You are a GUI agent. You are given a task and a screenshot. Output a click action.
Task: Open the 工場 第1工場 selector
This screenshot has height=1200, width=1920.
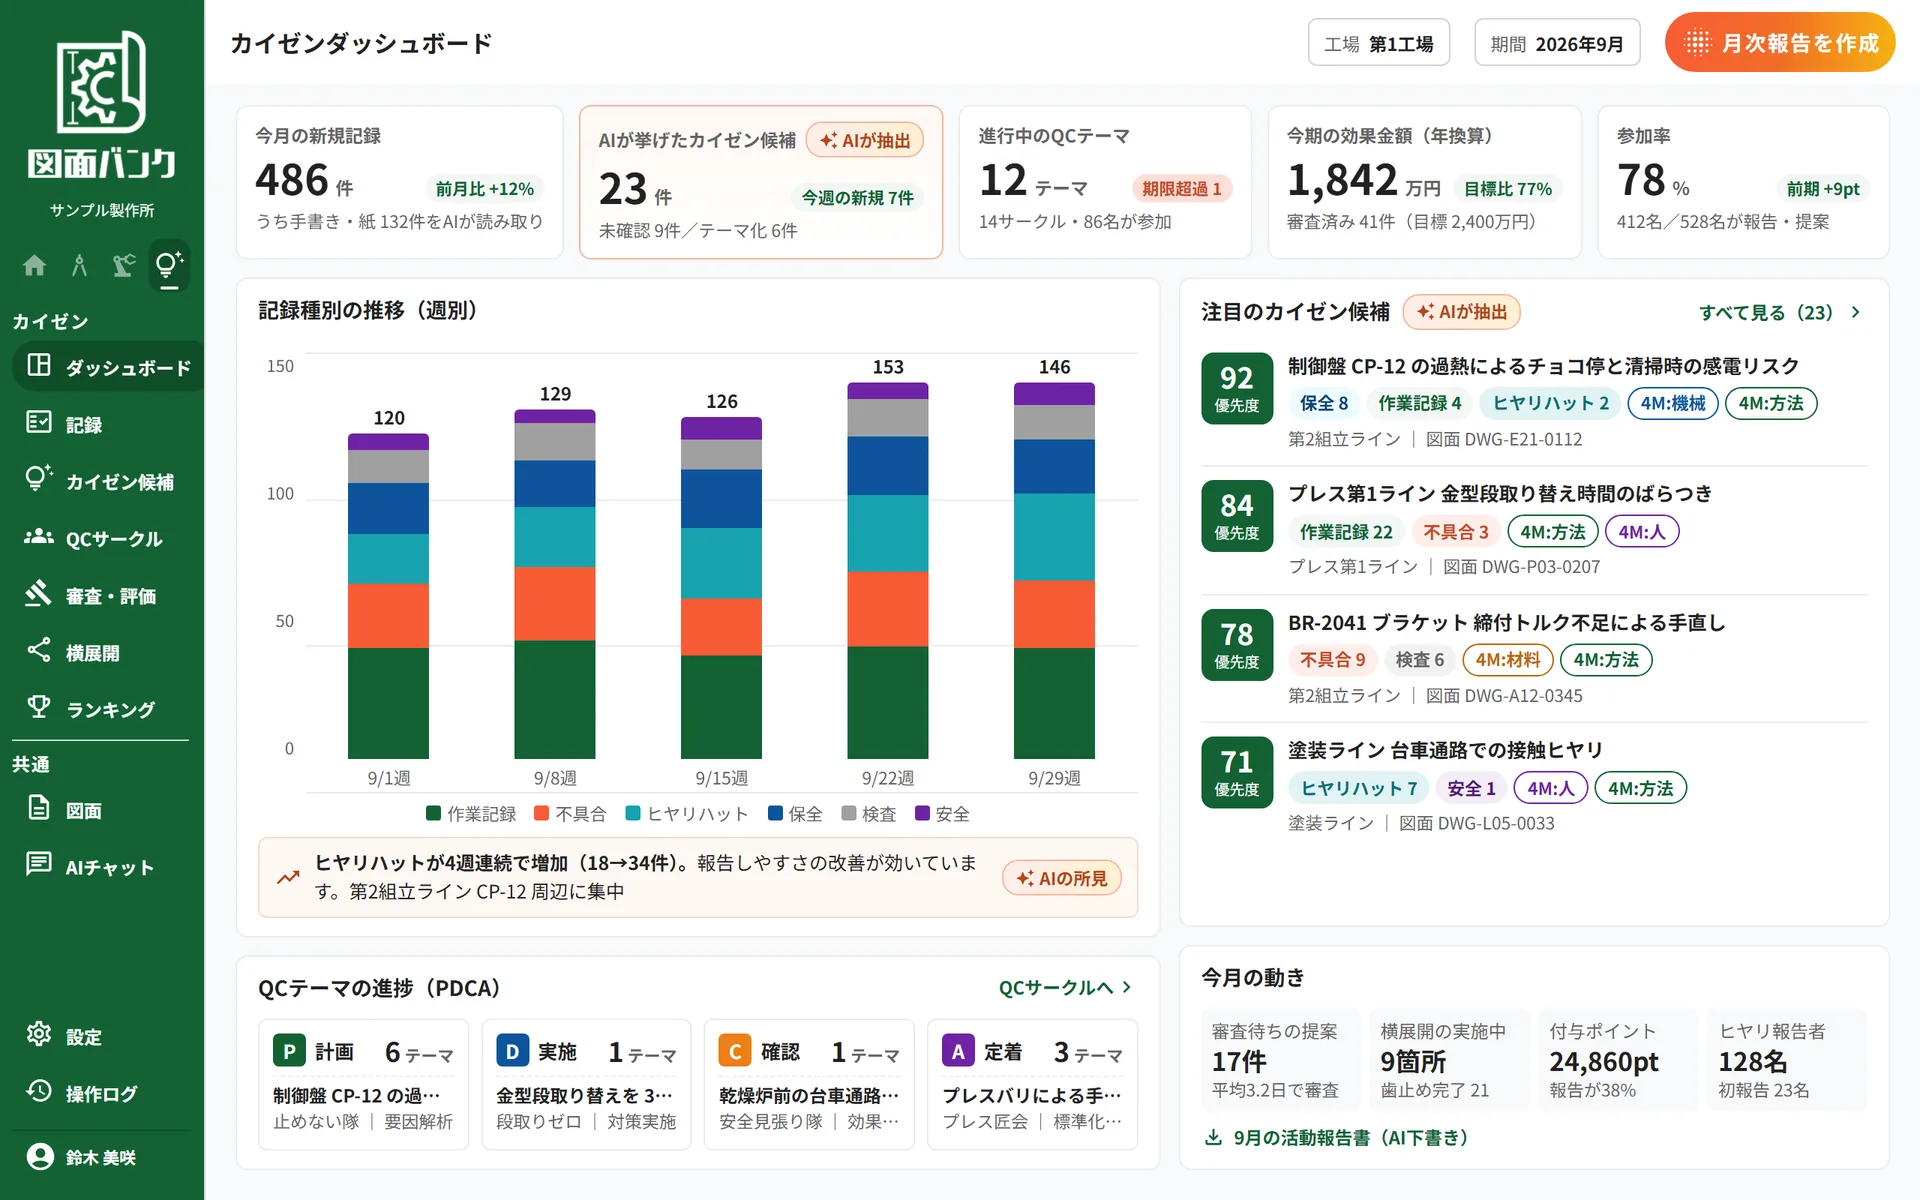coord(1378,43)
